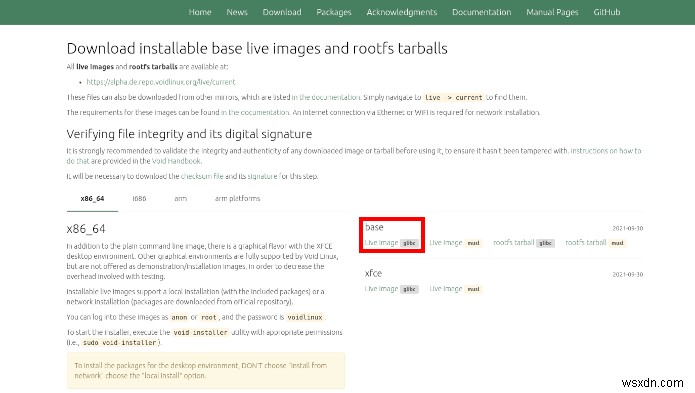Click the 'voidlinux' password code text
The width and height of the screenshot is (695, 393).
(x=305, y=317)
